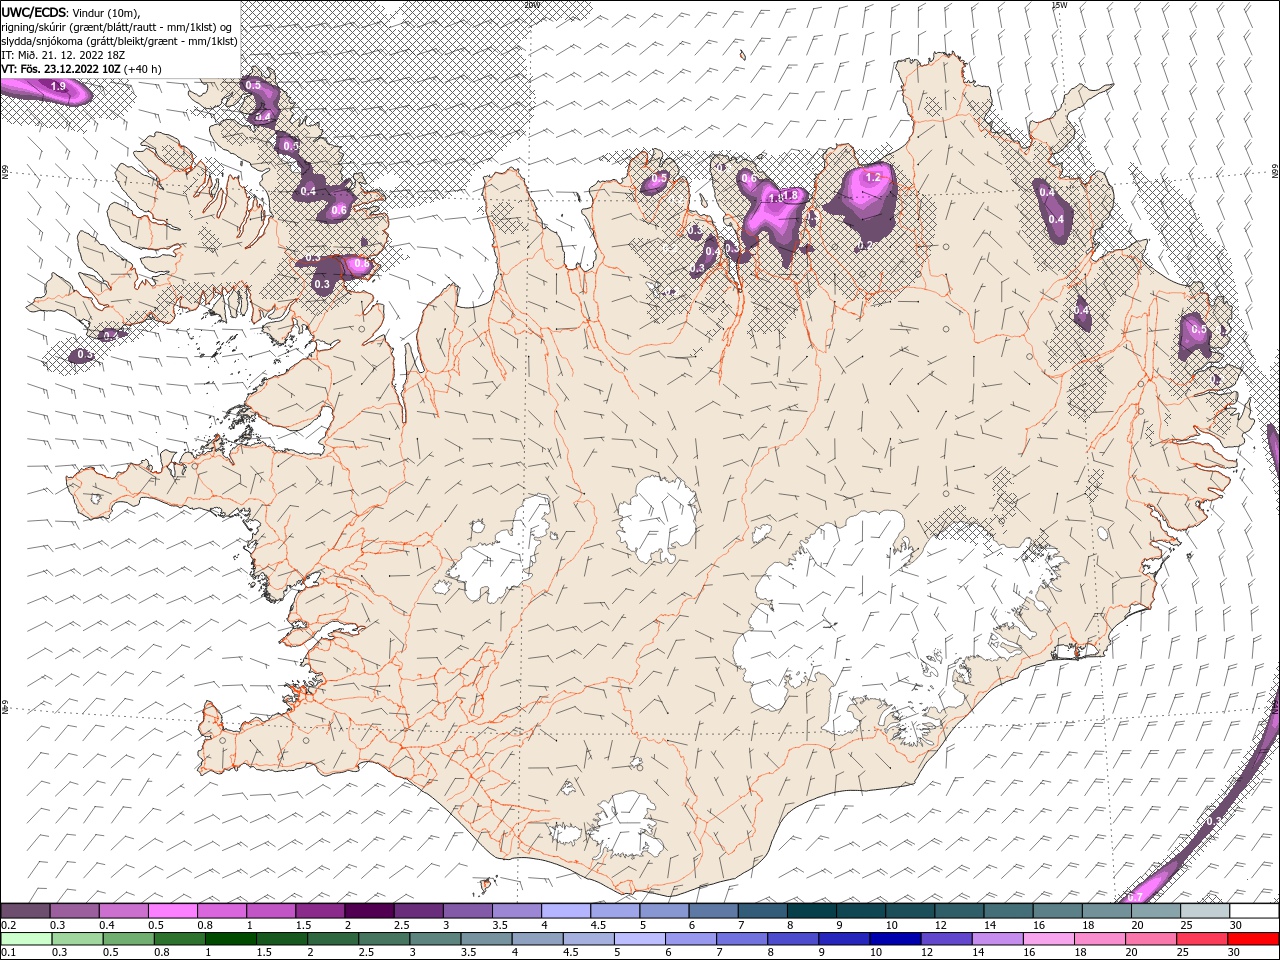Screen dimensions: 1280x960
Task: Click the 'rigning/skúrir (grænt/blátt/rautt - mm/1klst)' line
Action: pos(118,26)
